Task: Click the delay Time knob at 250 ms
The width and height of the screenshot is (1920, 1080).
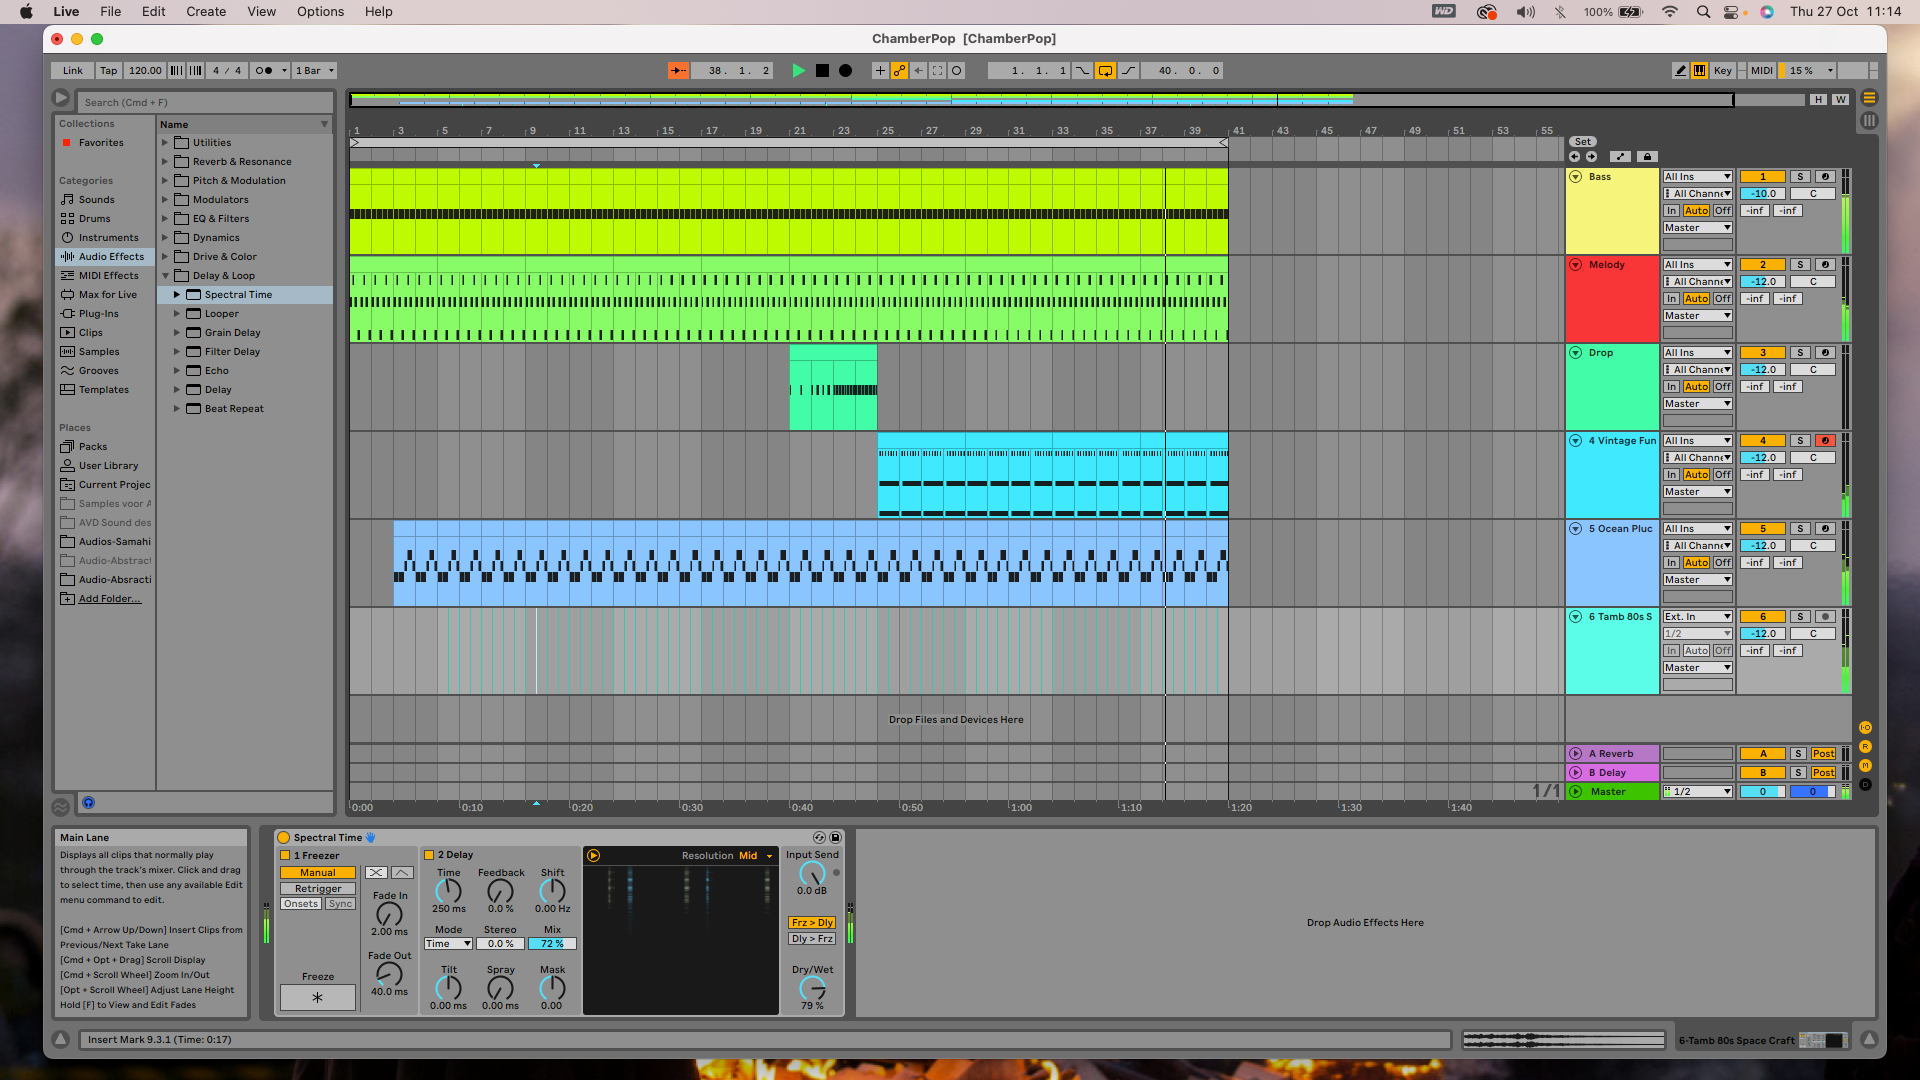Action: (x=448, y=890)
